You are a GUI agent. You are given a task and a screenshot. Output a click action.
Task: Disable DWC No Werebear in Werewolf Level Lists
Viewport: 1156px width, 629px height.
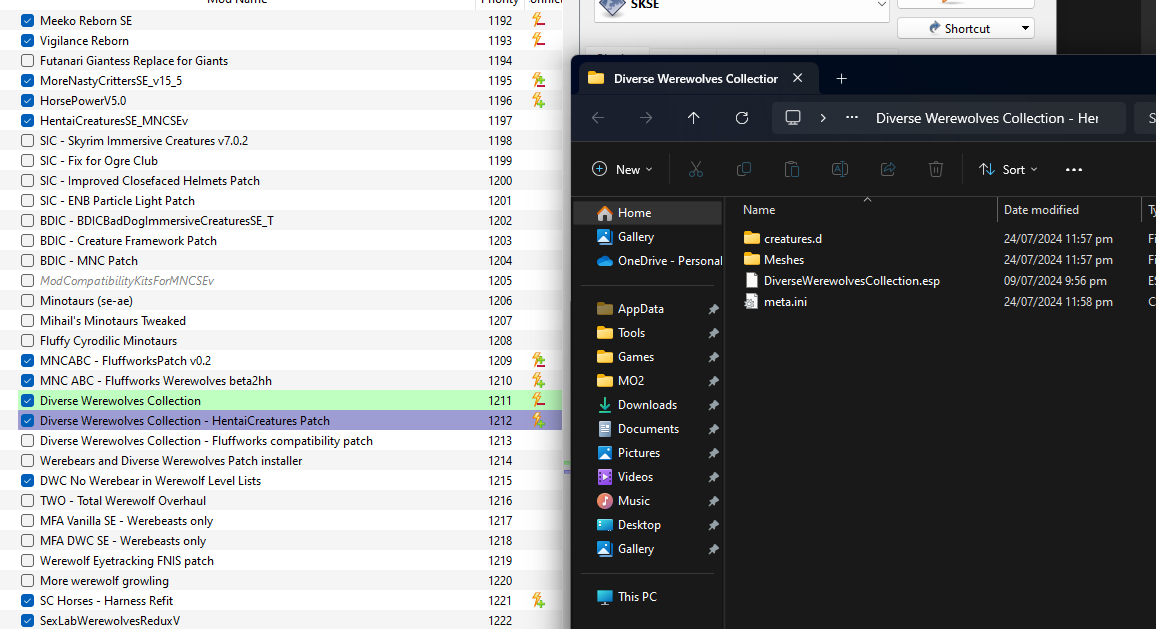click(x=27, y=481)
